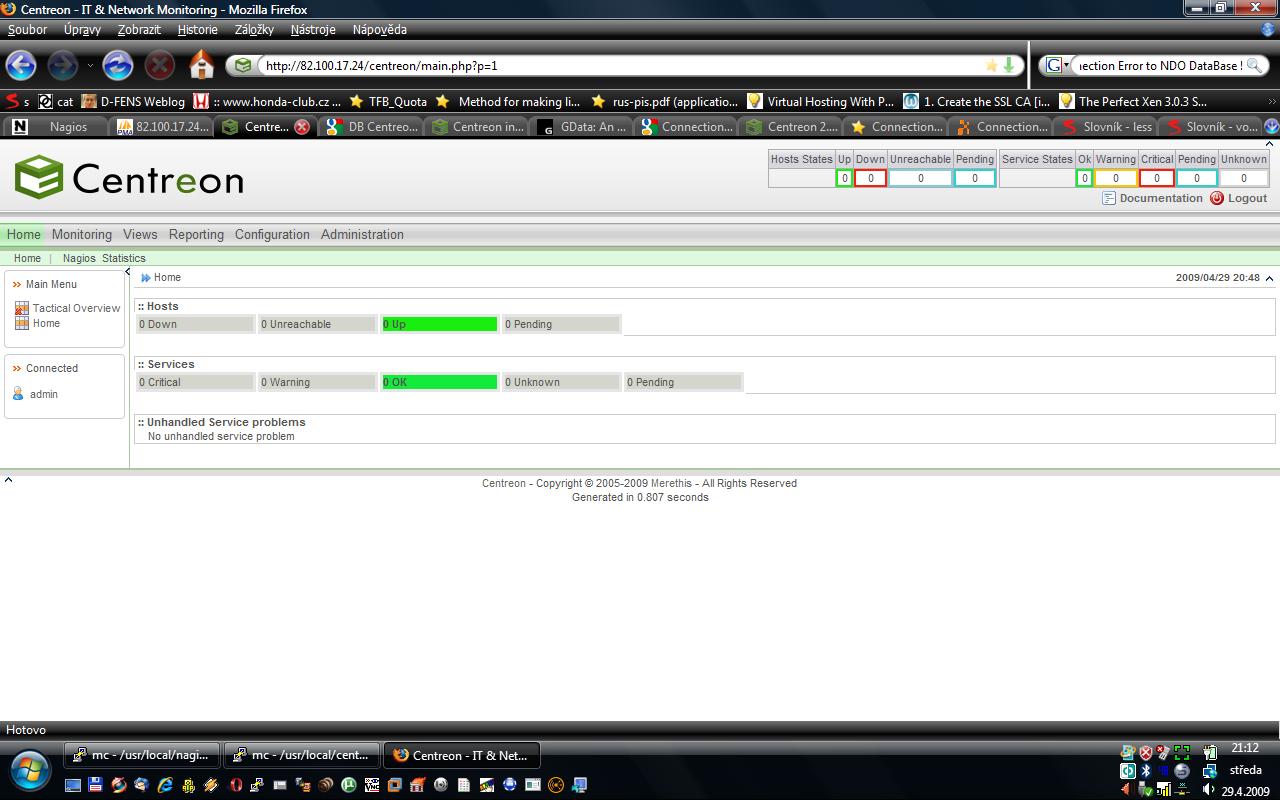Open the Tactical Overview link
The image size is (1280, 800).
coord(76,308)
